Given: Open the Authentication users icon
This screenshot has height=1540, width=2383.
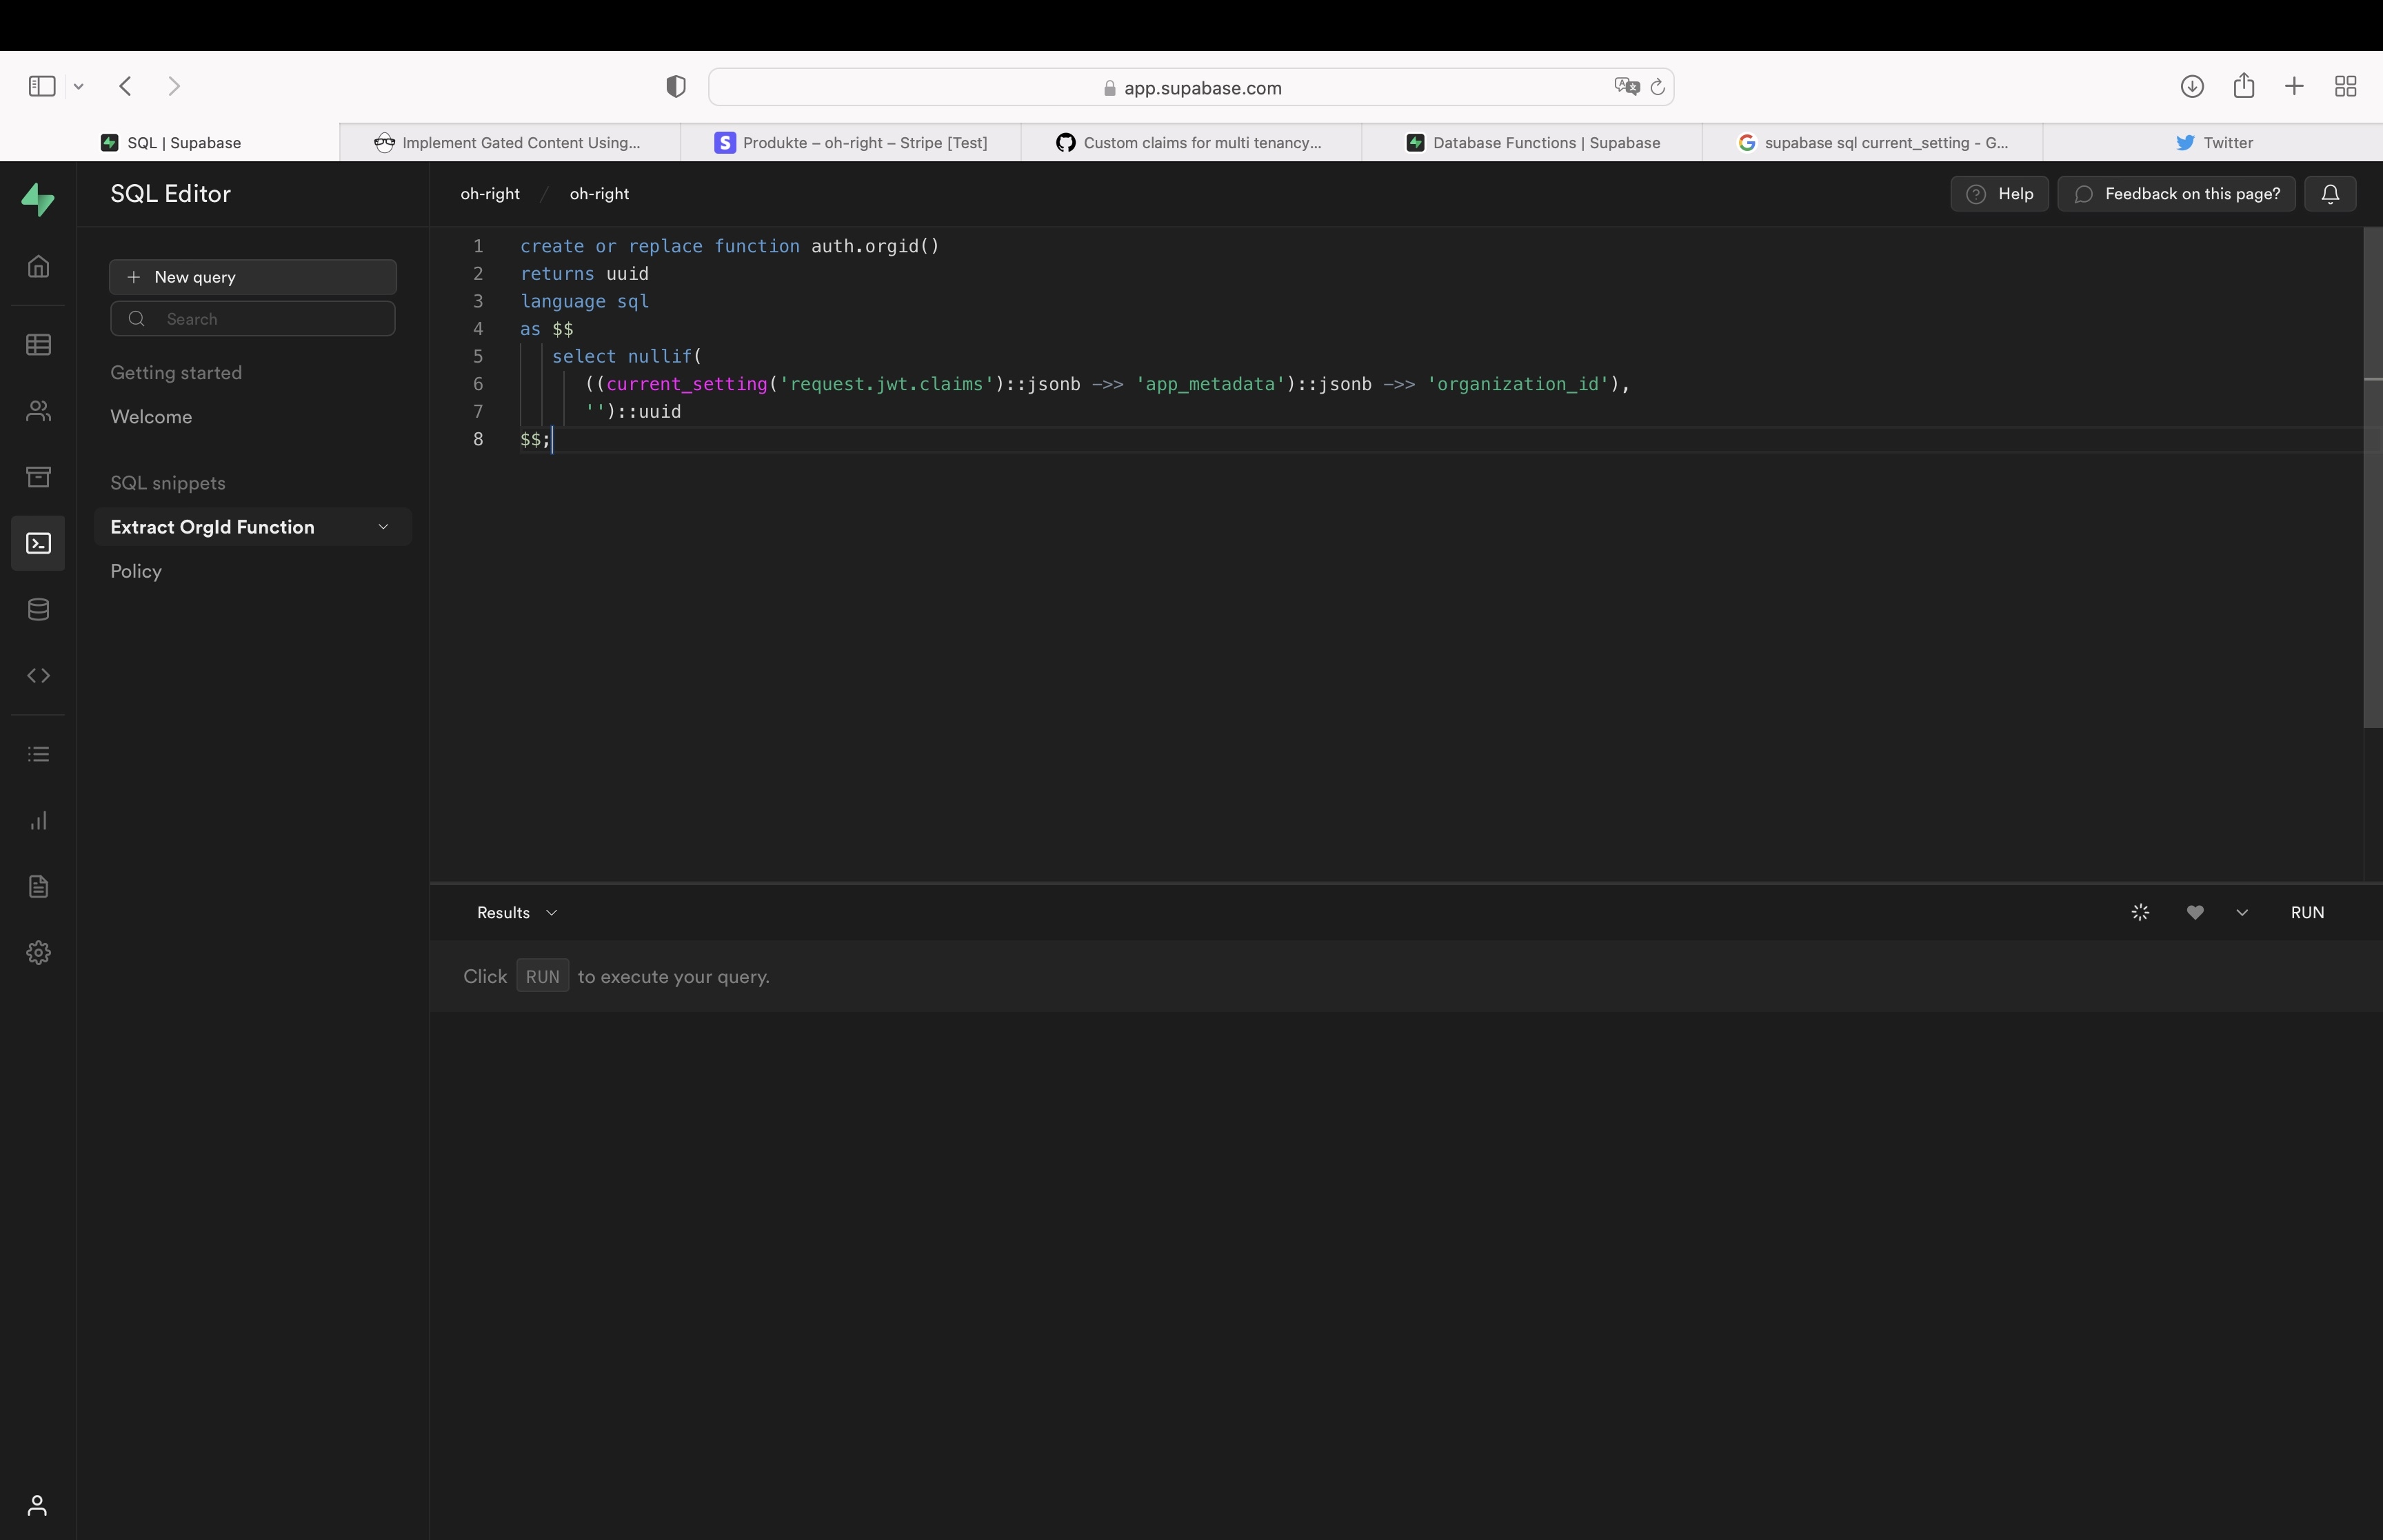Looking at the screenshot, I should pyautogui.click(x=38, y=411).
